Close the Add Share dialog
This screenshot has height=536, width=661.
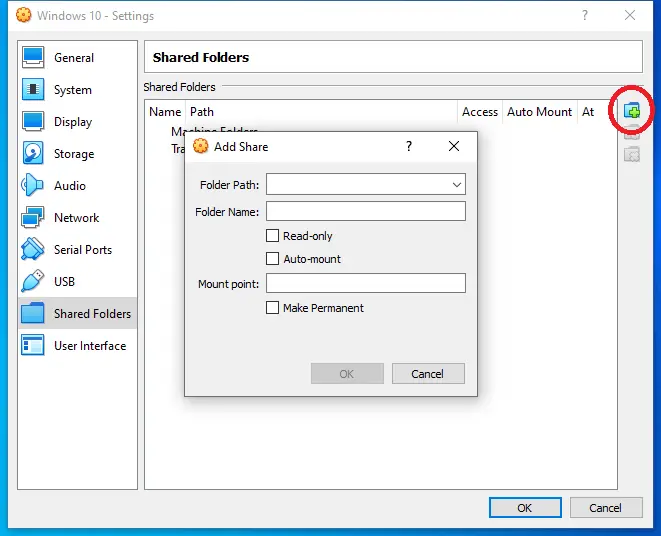coord(454,146)
